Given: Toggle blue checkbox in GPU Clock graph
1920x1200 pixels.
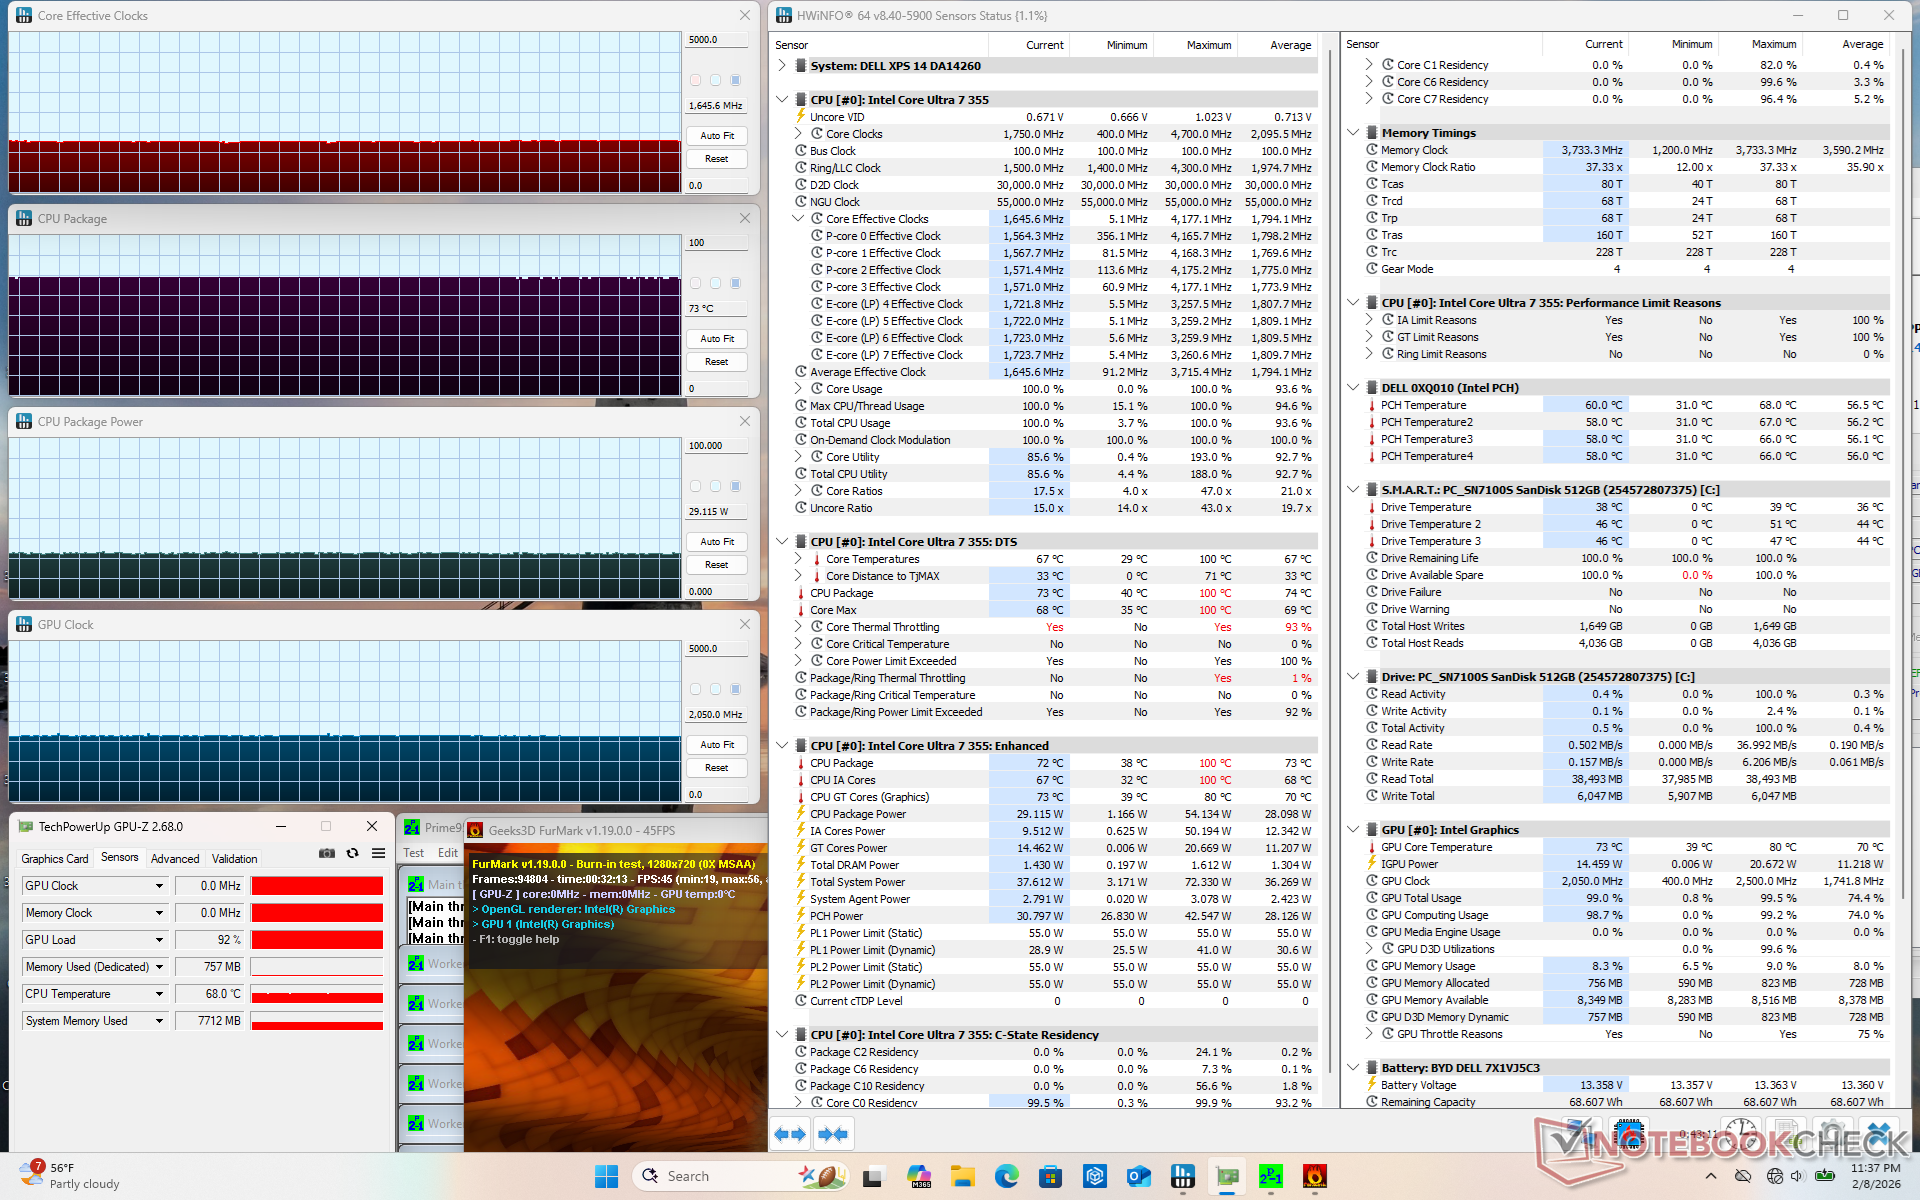Looking at the screenshot, I should [735, 689].
